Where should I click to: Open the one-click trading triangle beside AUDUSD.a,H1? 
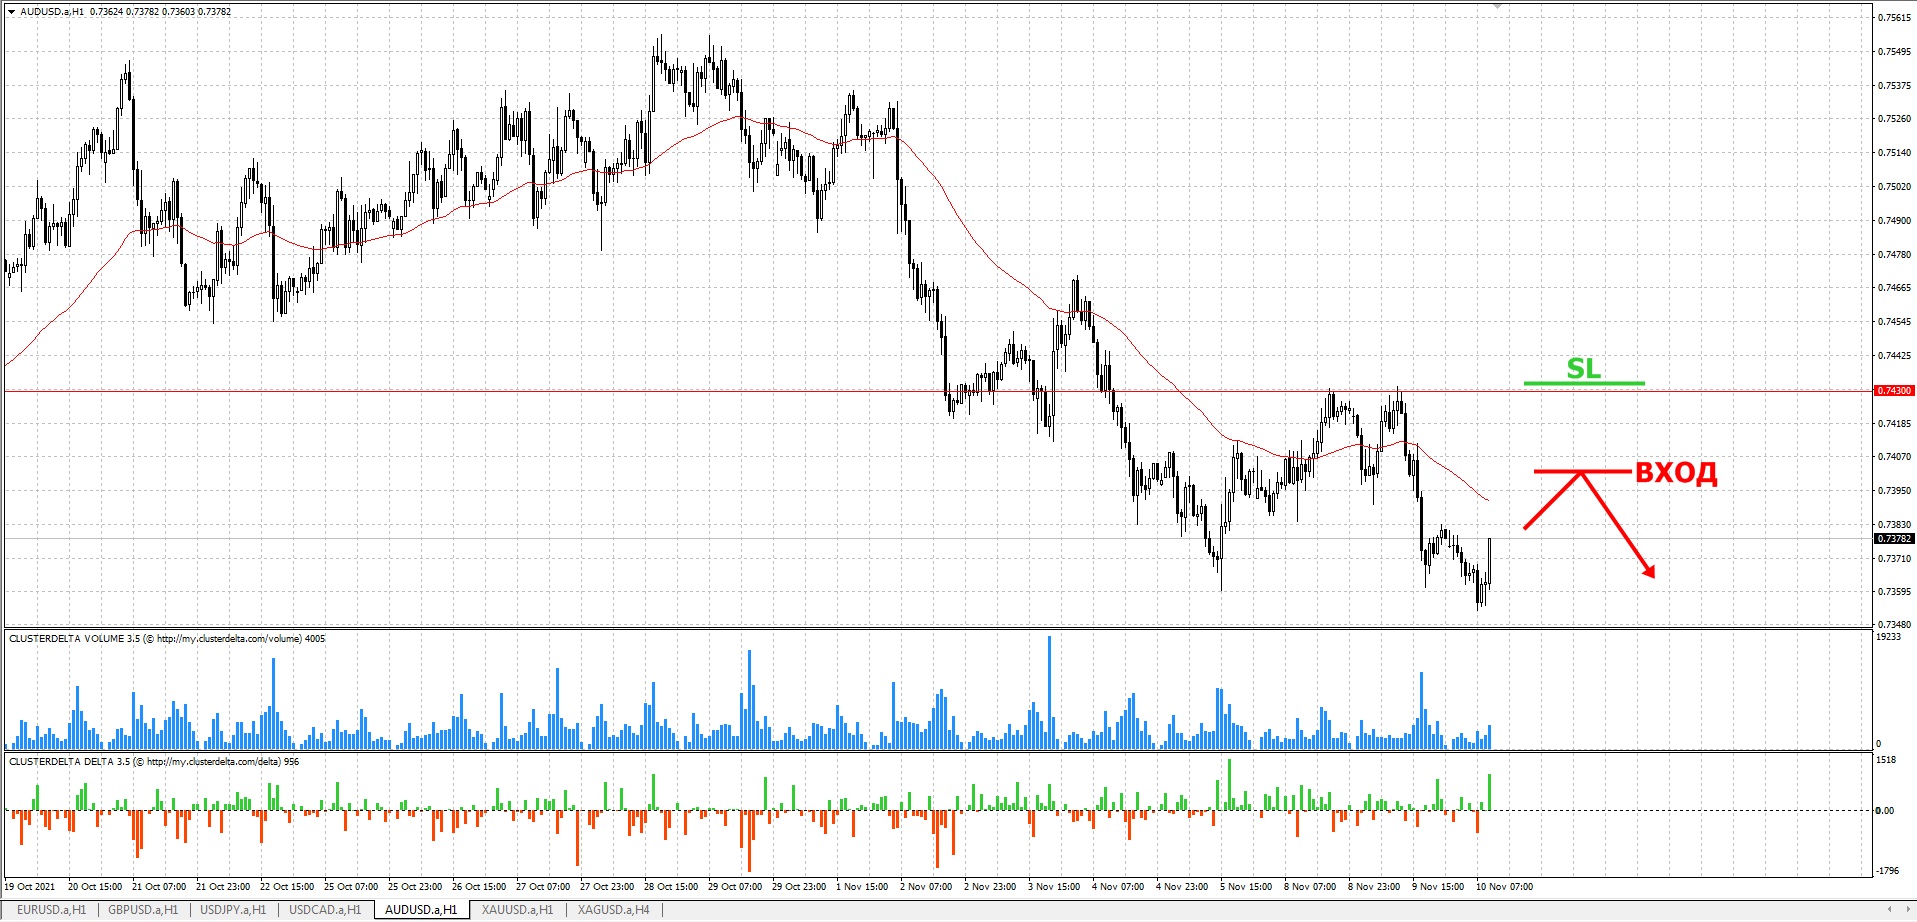point(11,12)
